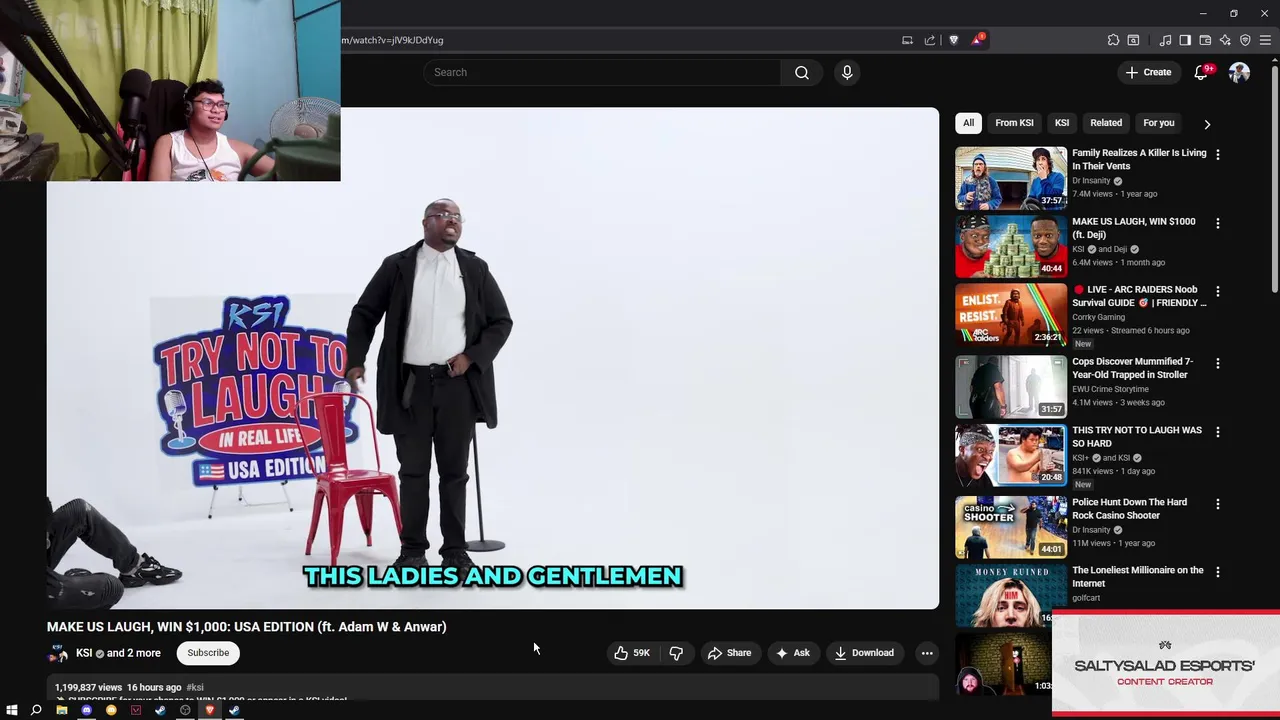Viewport: 1280px width, 720px height.
Task: Open the Brave Rewards triangle icon
Action: (x=977, y=40)
